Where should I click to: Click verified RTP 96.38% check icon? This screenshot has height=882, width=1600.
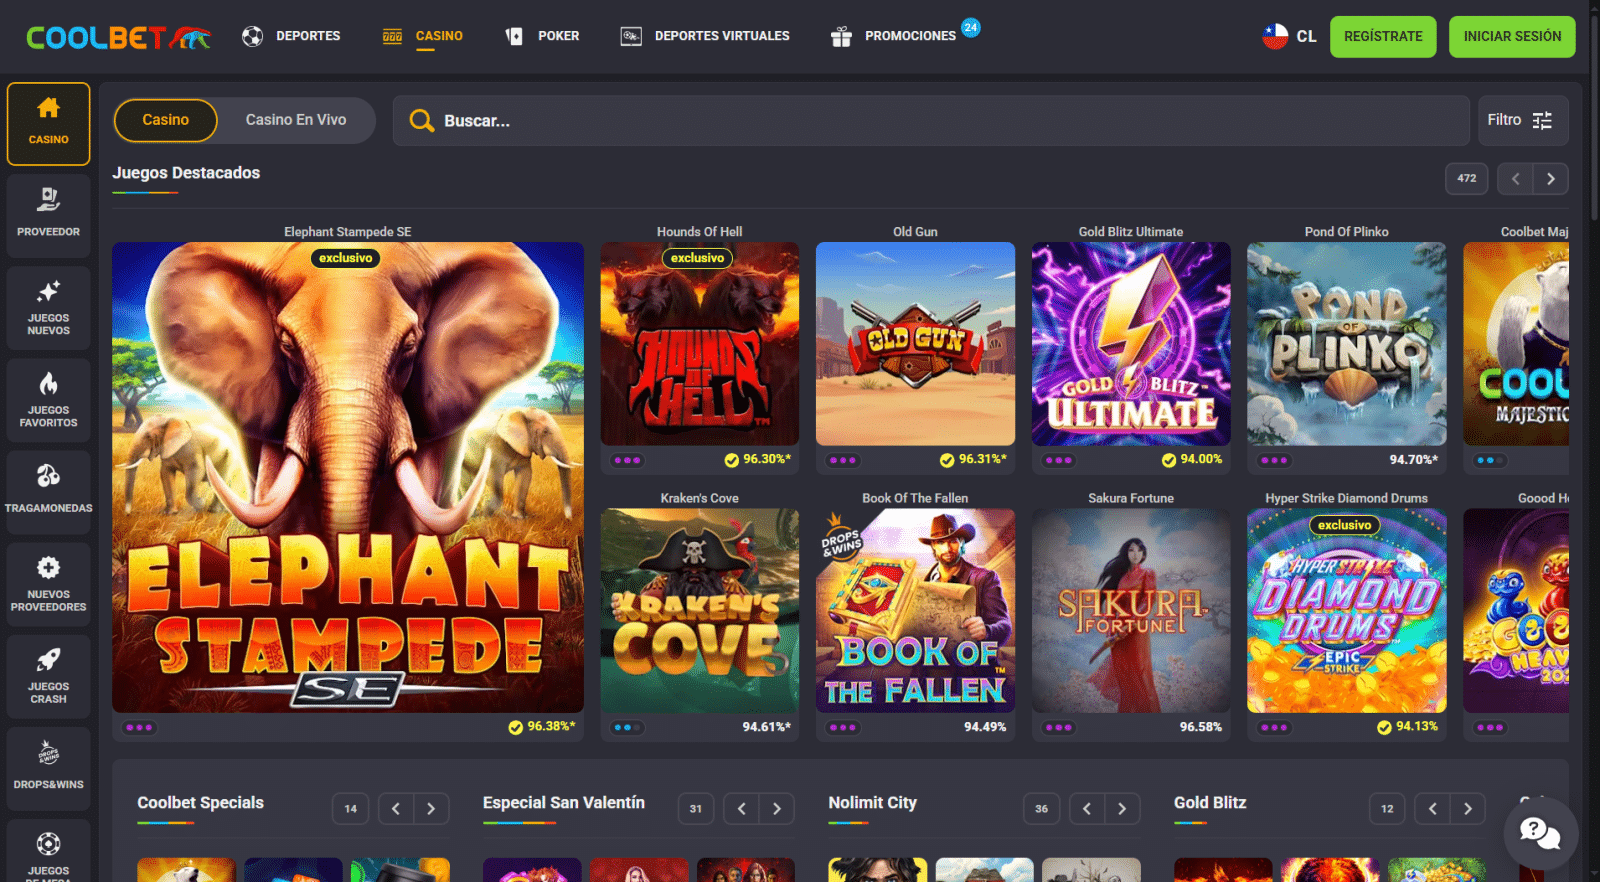point(516,727)
